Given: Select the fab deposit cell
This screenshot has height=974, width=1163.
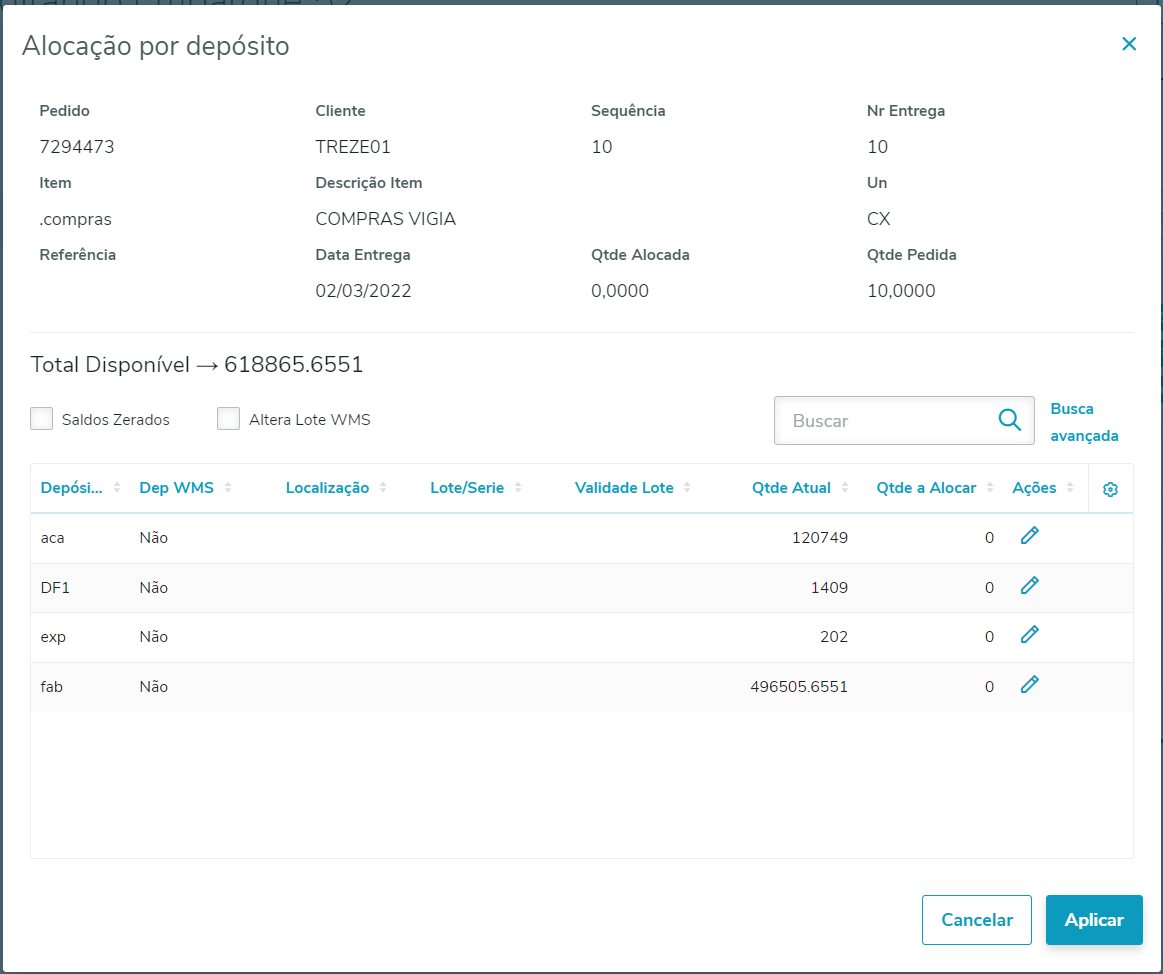Looking at the screenshot, I should click(x=52, y=687).
